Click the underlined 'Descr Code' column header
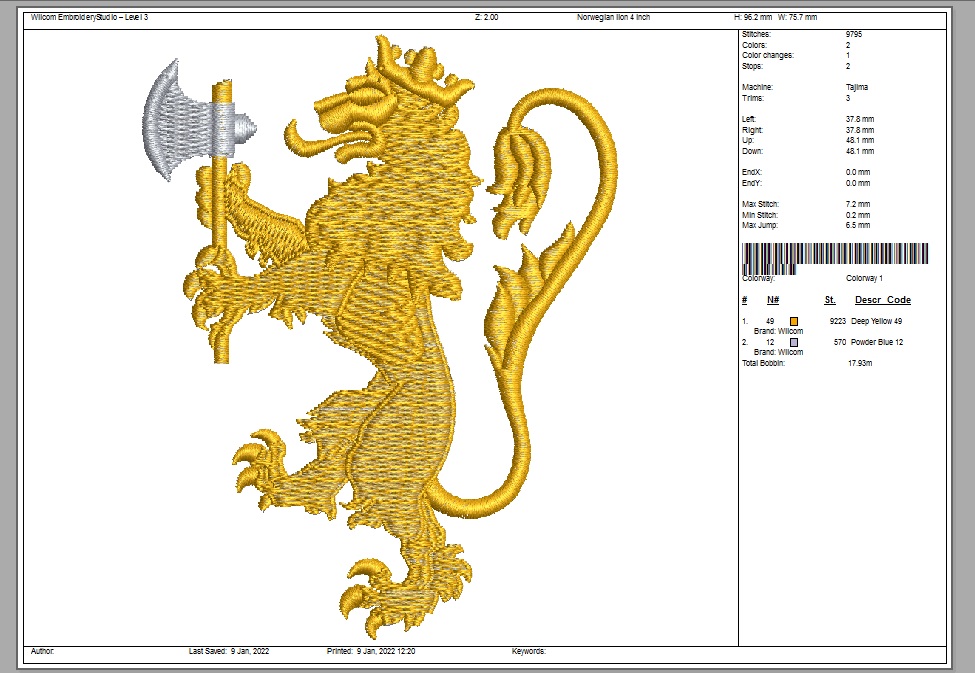 tap(882, 300)
